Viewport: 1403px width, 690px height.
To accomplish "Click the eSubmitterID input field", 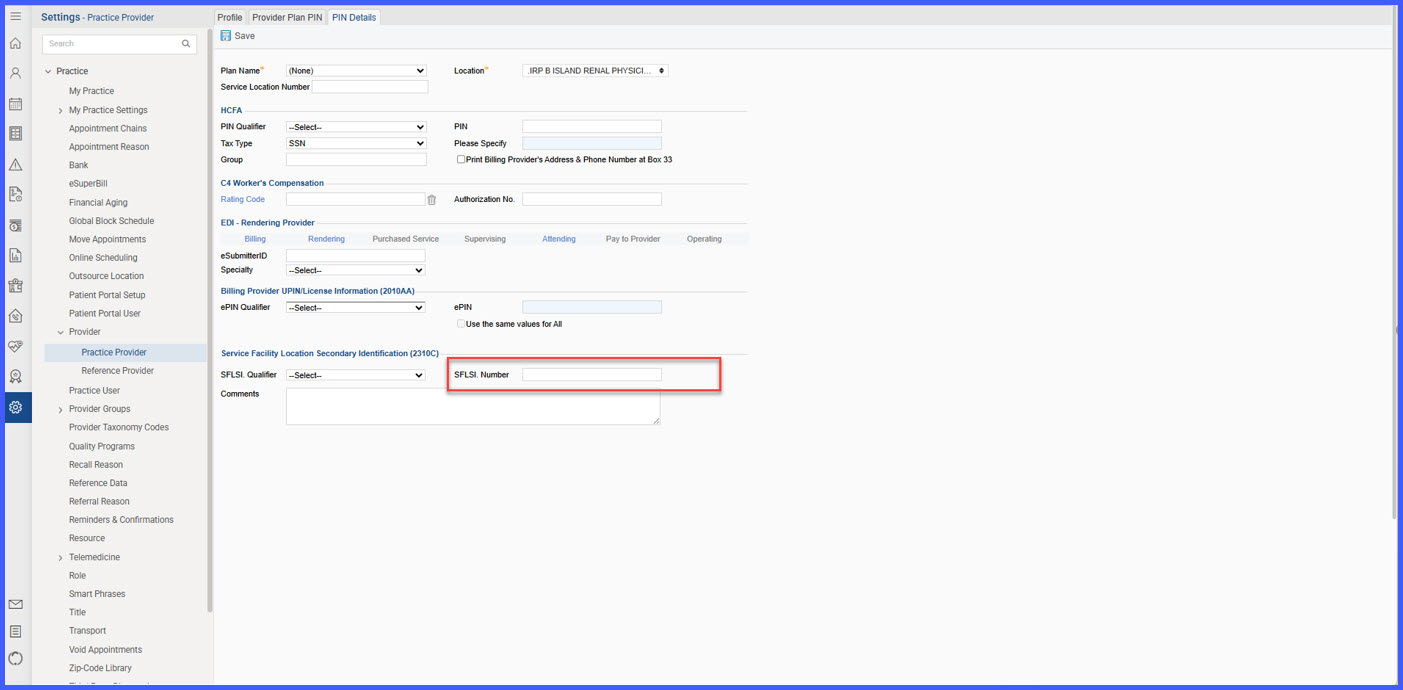I will [356, 256].
